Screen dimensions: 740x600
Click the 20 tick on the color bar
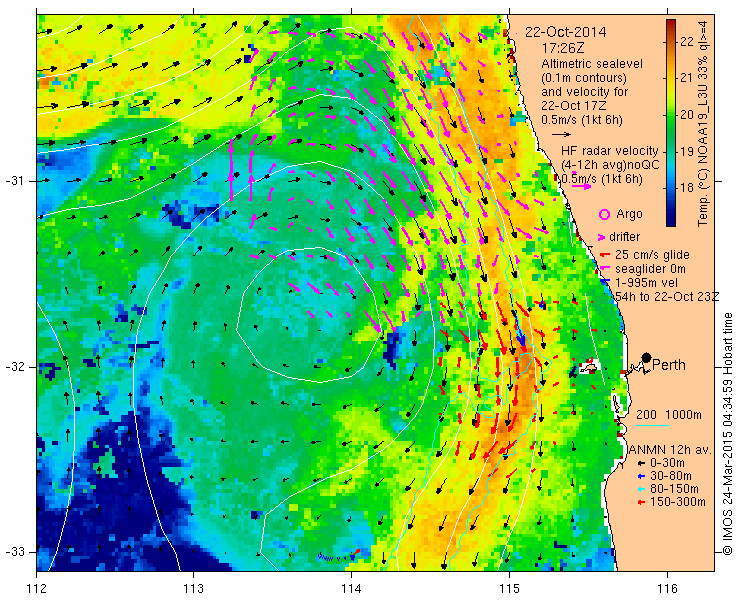click(688, 115)
